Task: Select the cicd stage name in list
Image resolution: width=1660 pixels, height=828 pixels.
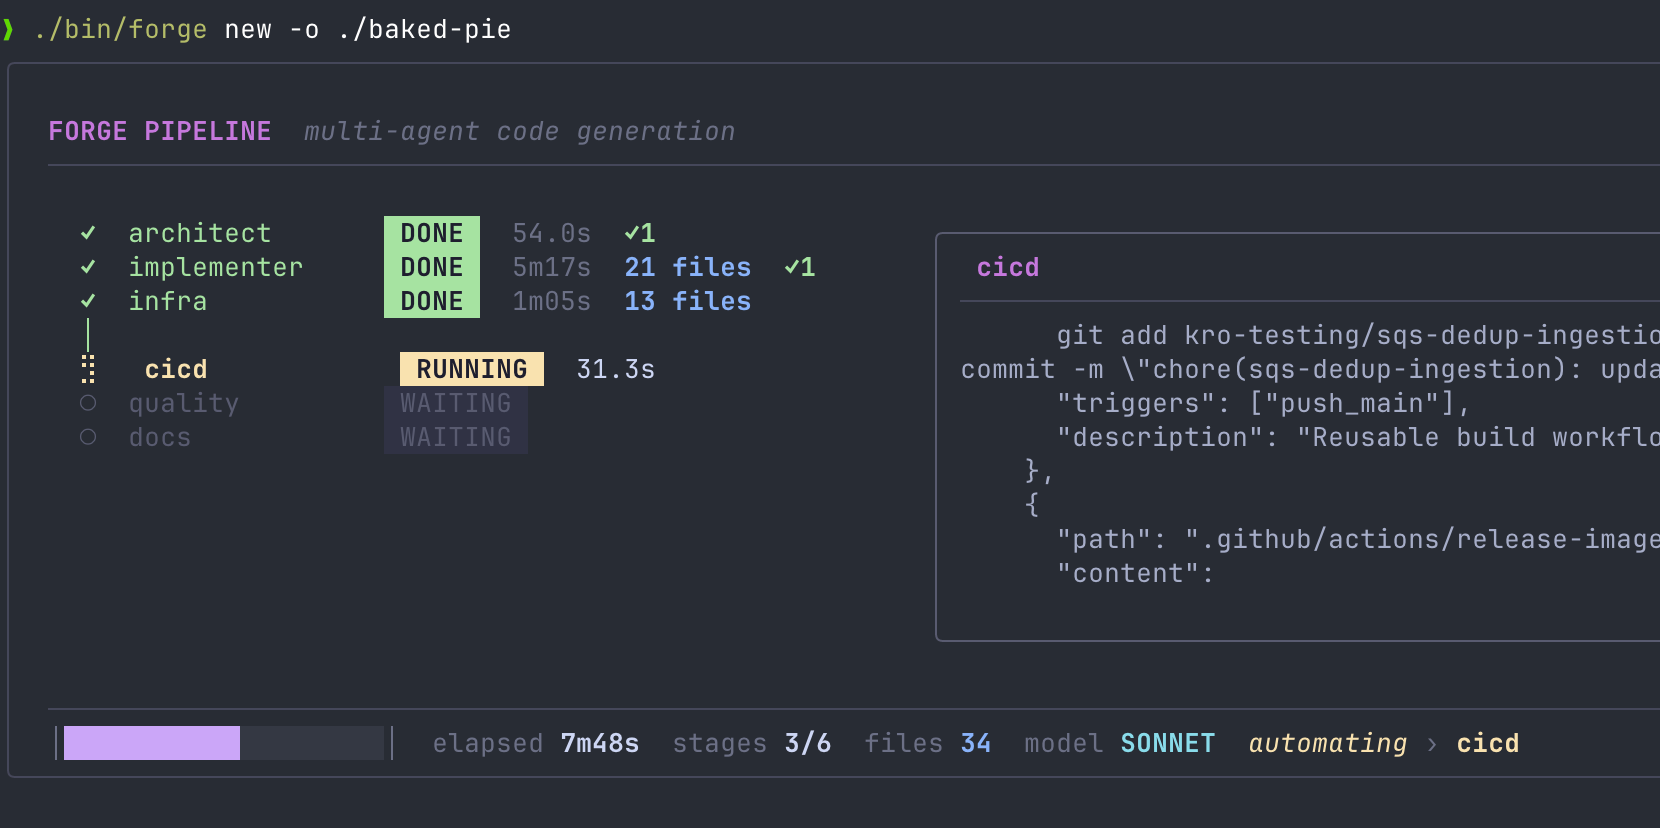Action: [x=176, y=369]
